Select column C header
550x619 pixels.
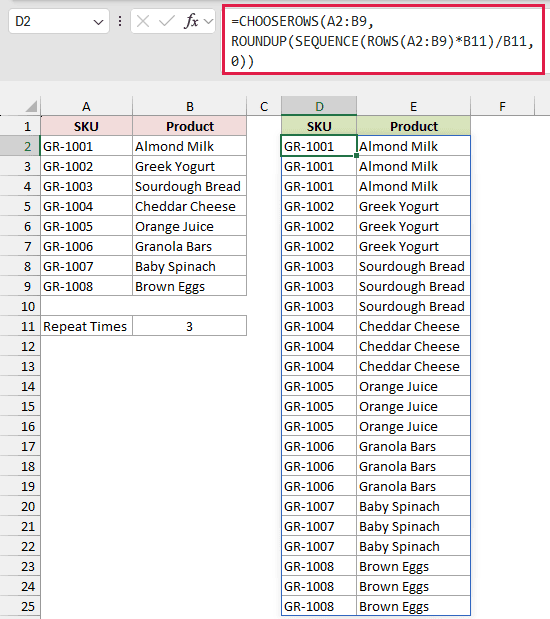264,106
